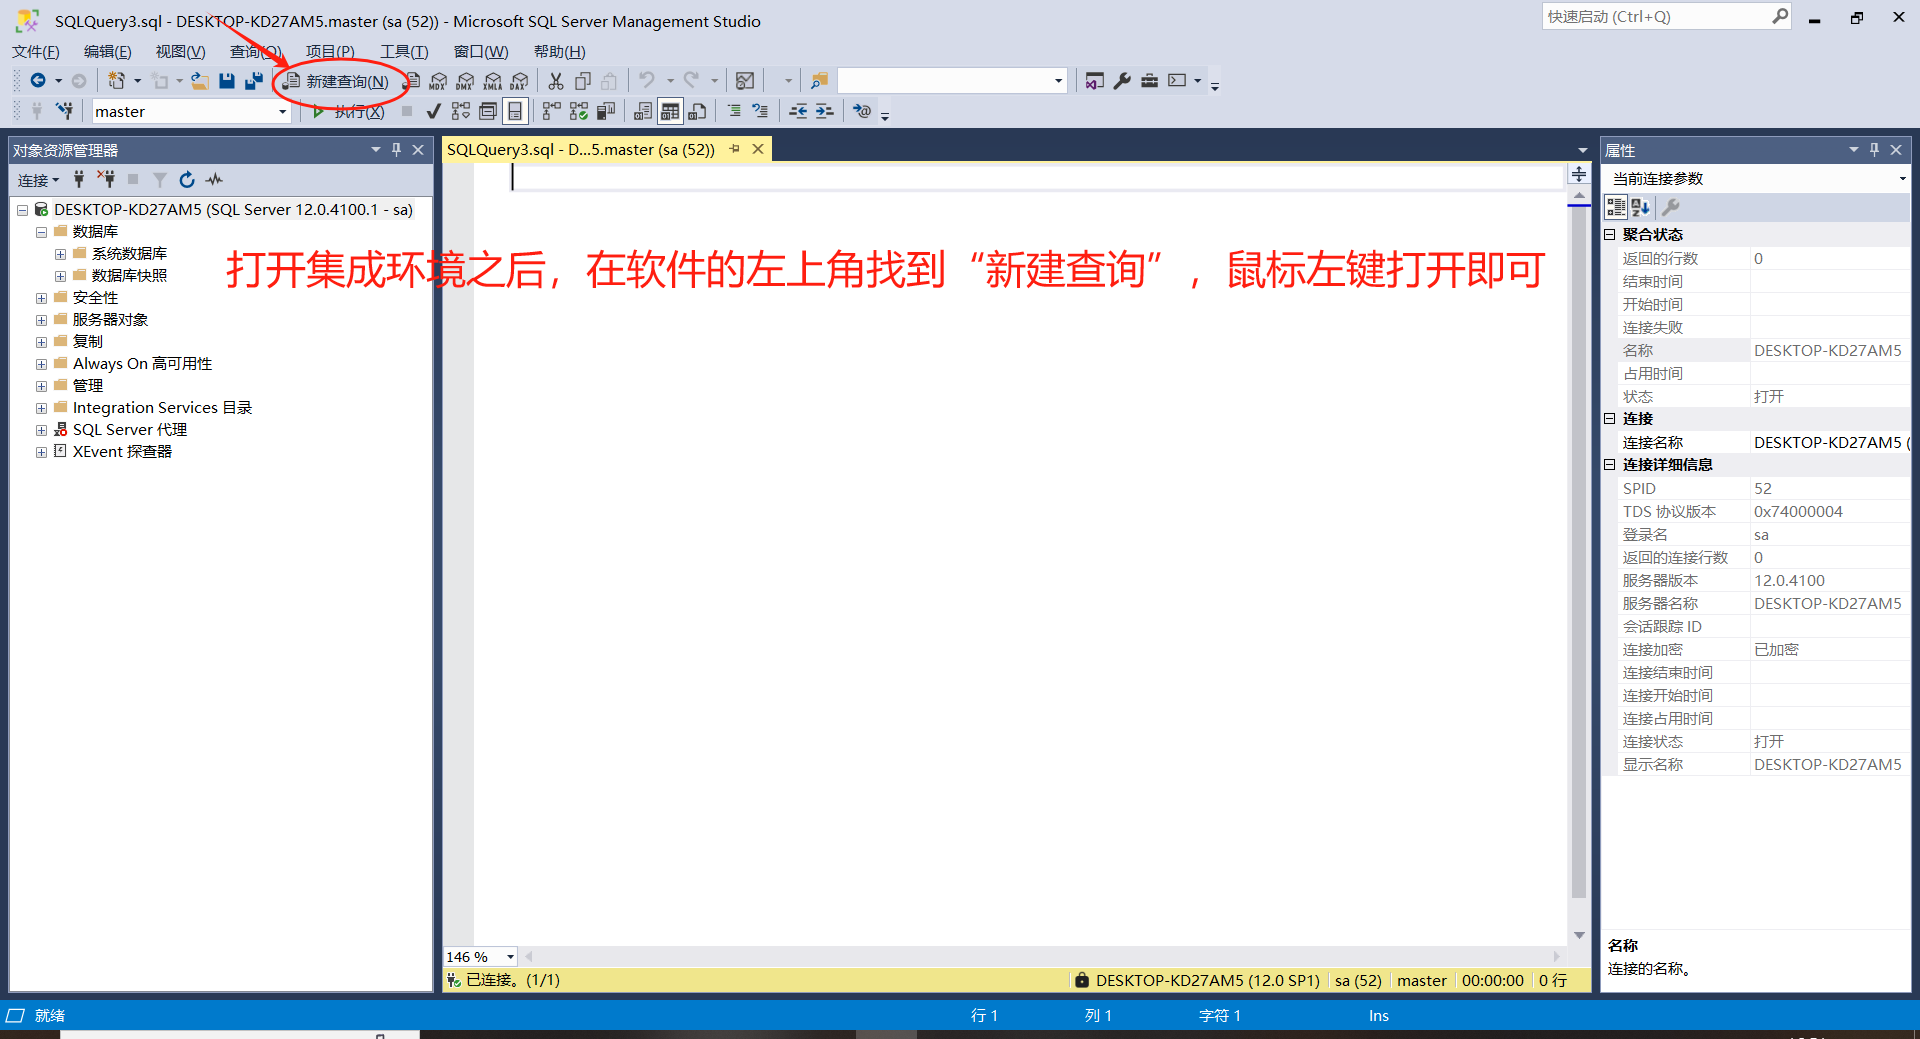Click the database engine query icon
This screenshot has width=1920, height=1039.
tap(412, 81)
